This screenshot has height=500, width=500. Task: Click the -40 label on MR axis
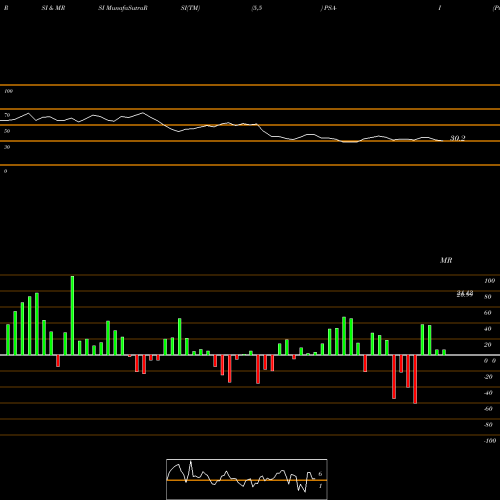coord(488,393)
